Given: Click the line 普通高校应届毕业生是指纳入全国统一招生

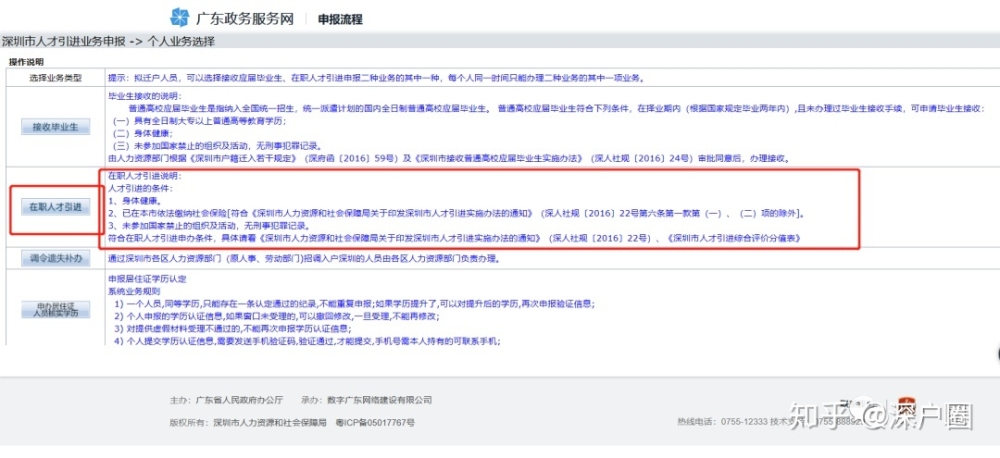Looking at the screenshot, I should [x=556, y=108].
